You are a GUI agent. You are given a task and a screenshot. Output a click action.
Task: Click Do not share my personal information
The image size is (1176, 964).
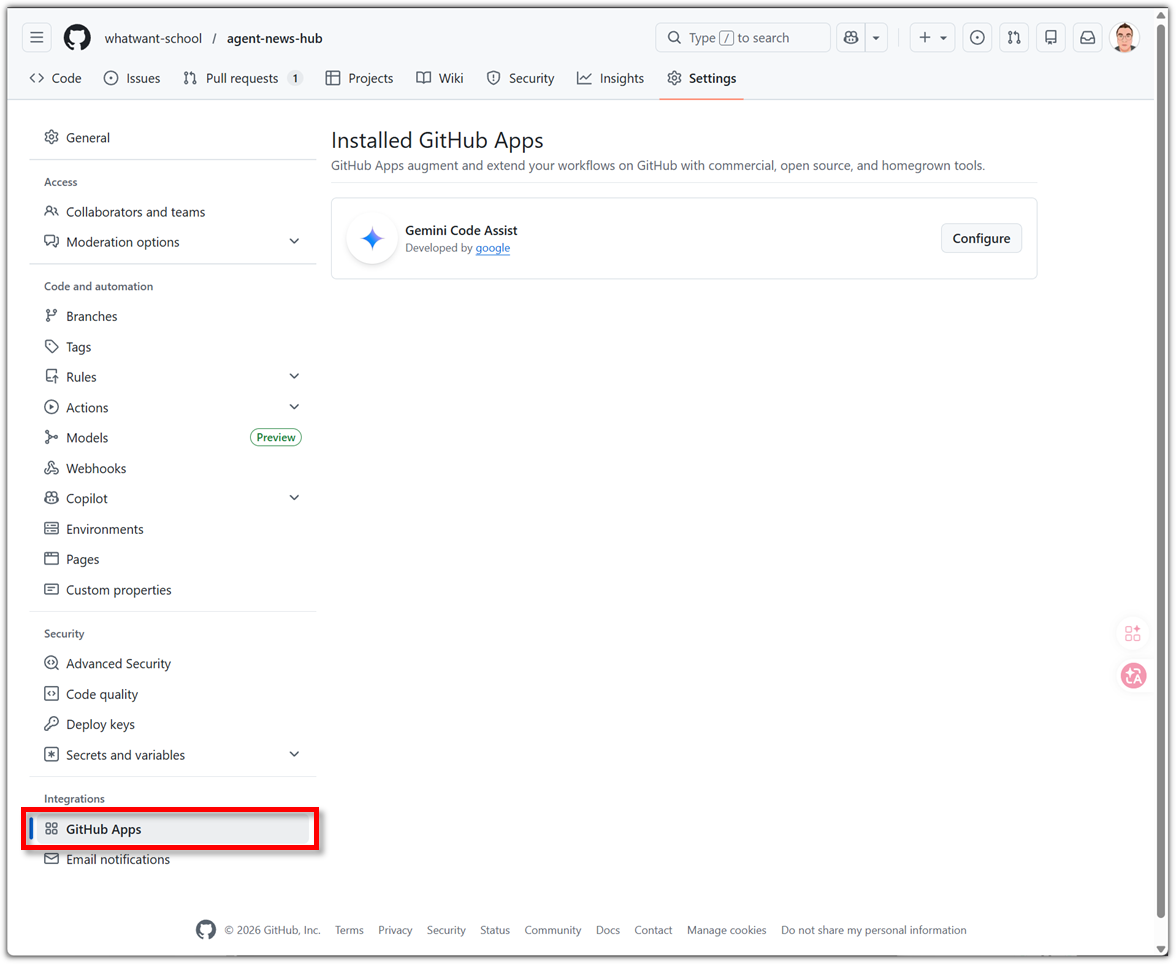click(874, 930)
